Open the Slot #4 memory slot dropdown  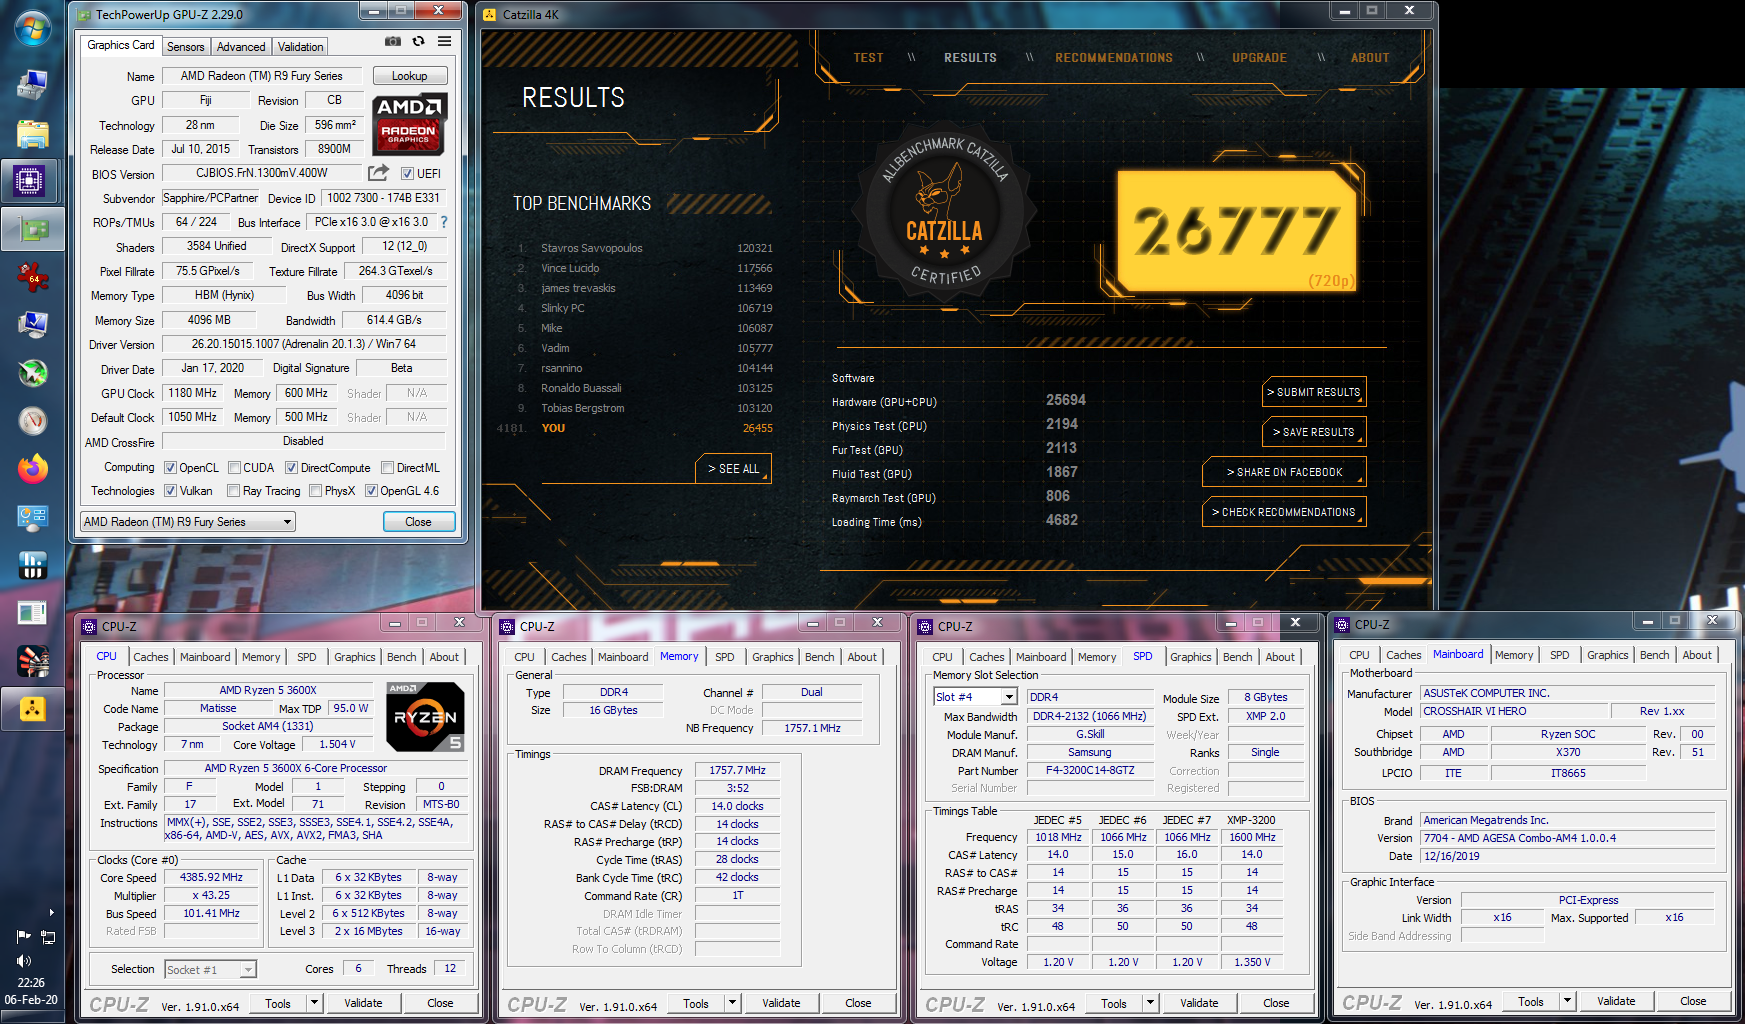click(x=975, y=697)
